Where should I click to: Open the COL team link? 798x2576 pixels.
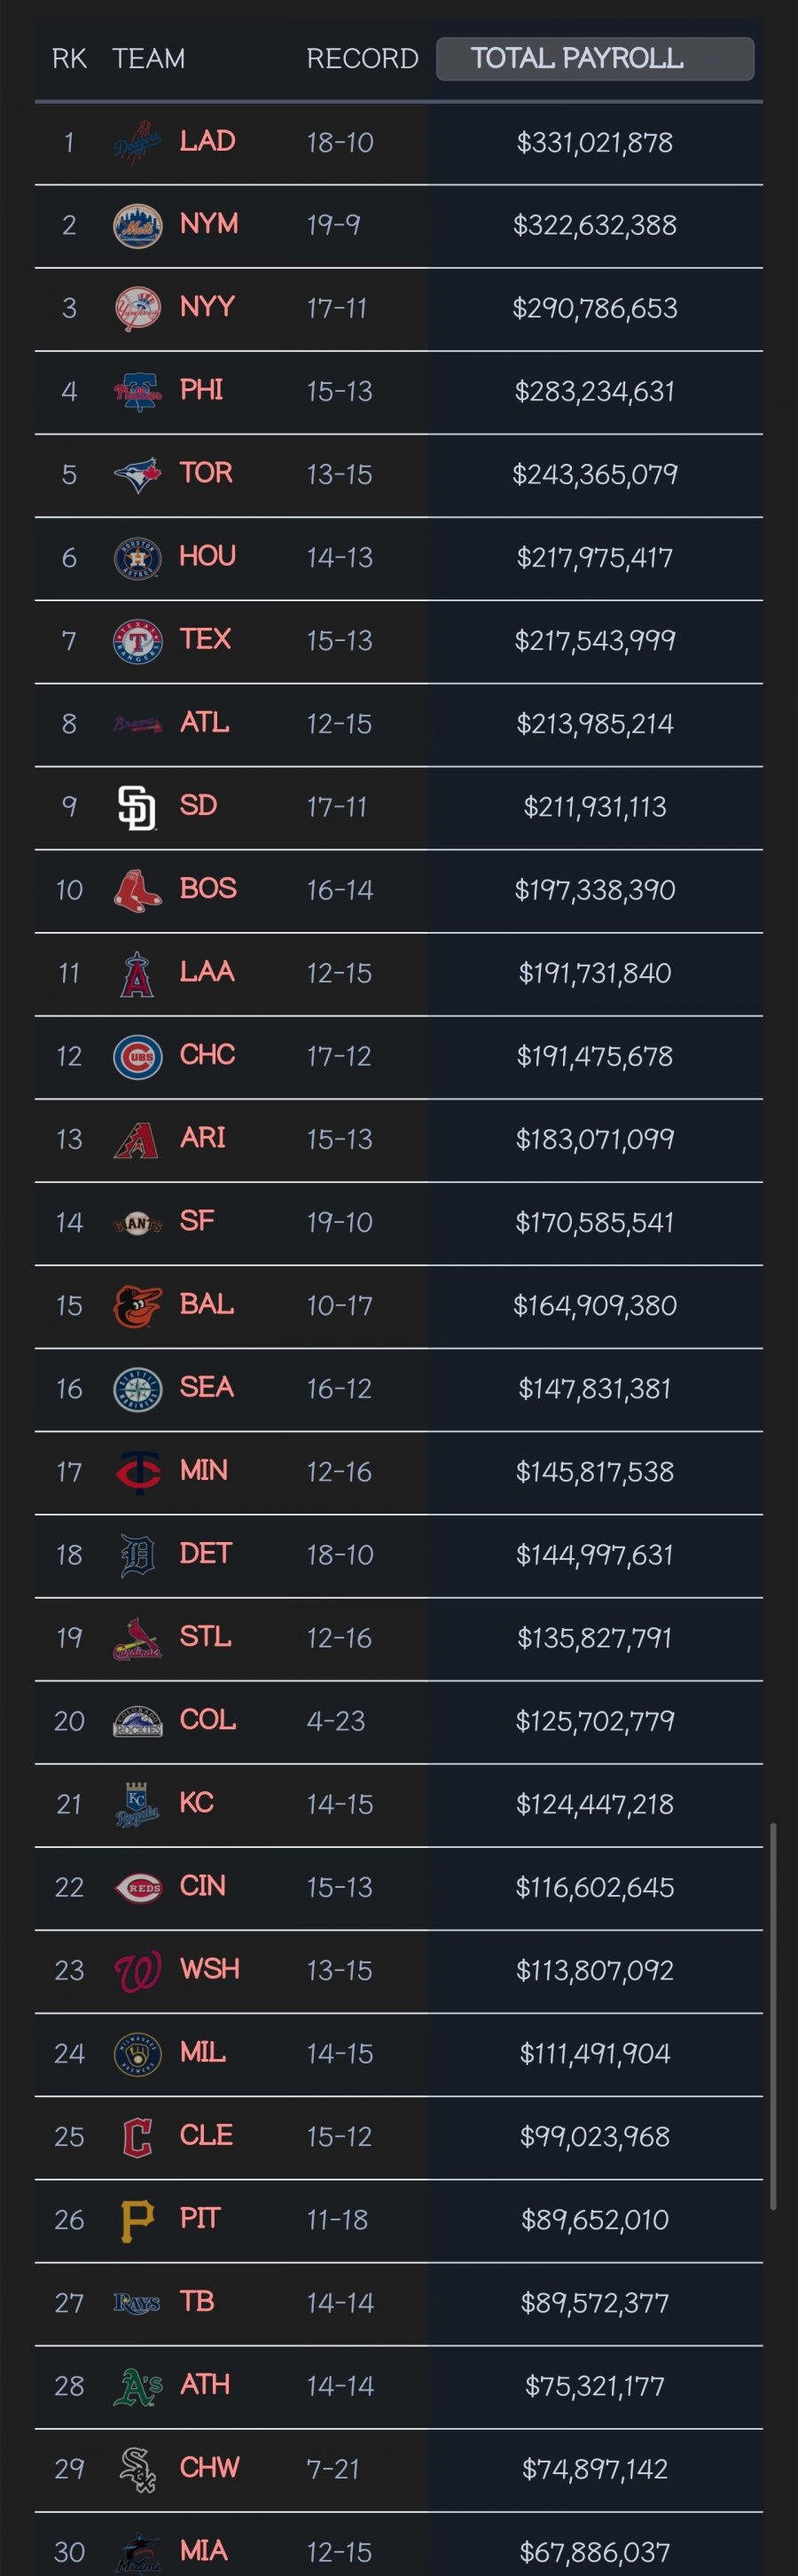(x=208, y=1719)
